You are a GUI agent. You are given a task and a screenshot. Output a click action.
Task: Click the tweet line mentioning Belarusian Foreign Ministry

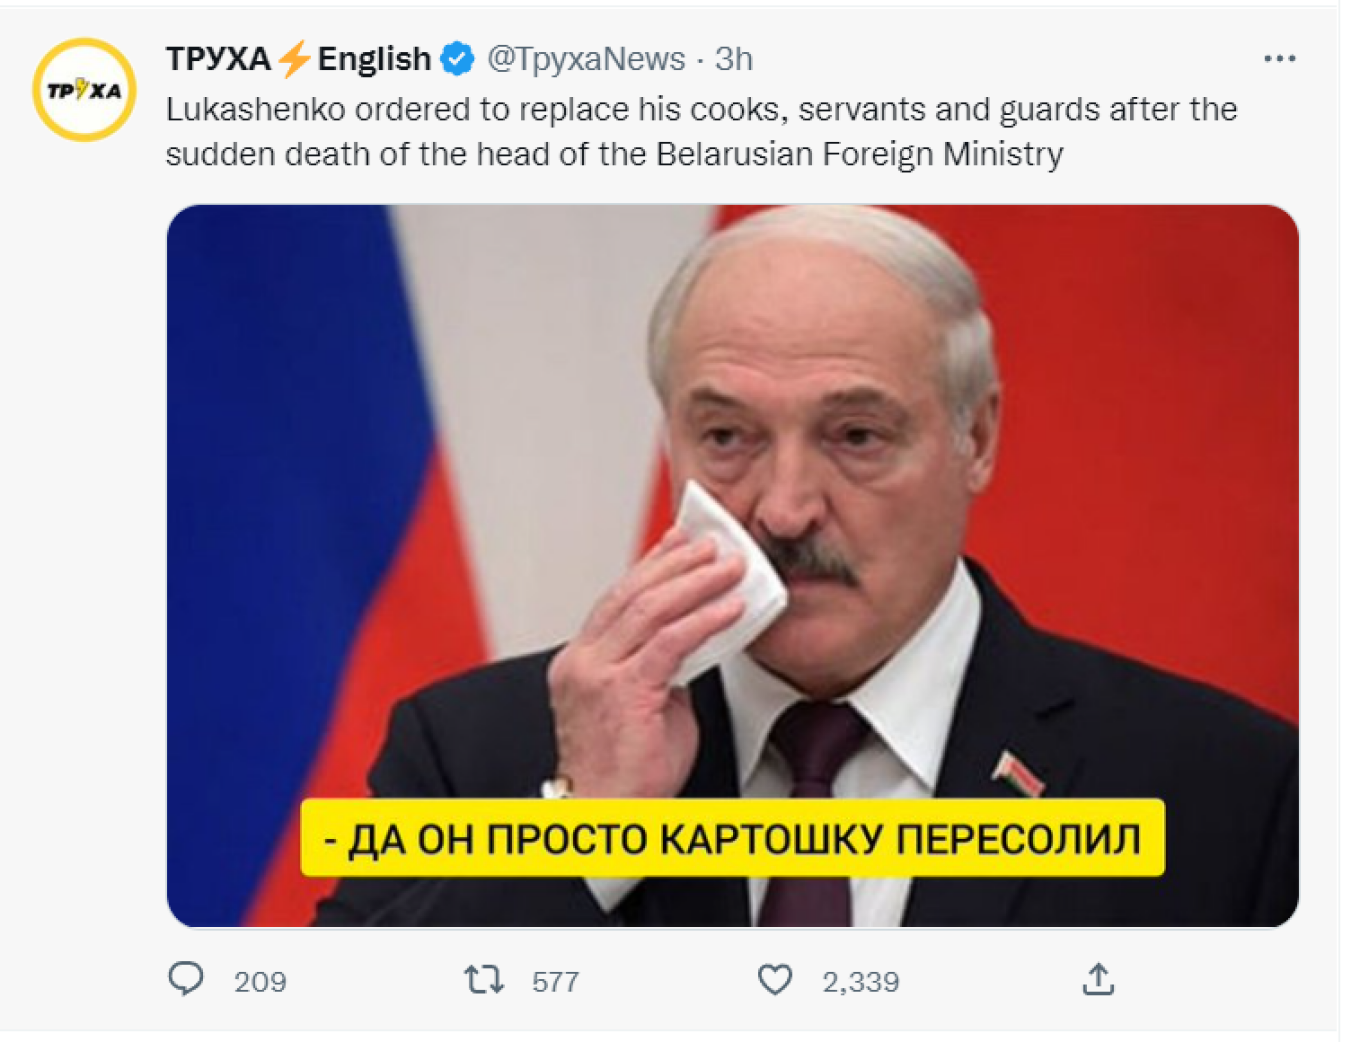point(615,154)
